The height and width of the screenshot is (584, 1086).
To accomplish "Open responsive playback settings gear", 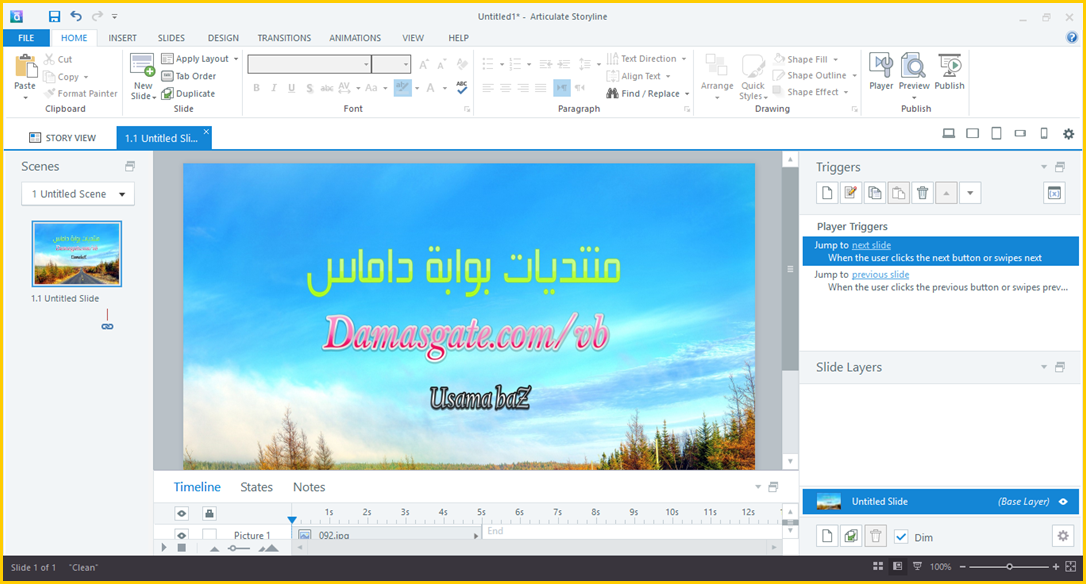I will (1069, 134).
